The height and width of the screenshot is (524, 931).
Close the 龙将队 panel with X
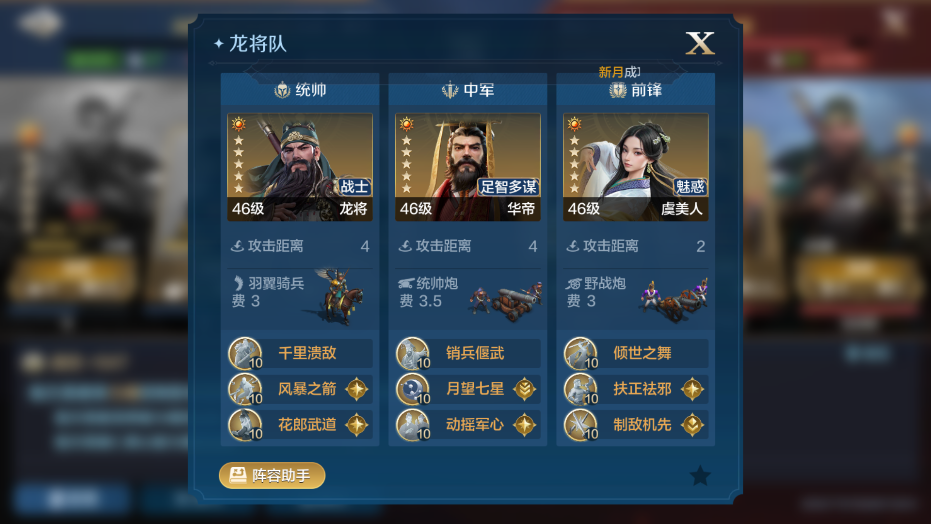(700, 43)
